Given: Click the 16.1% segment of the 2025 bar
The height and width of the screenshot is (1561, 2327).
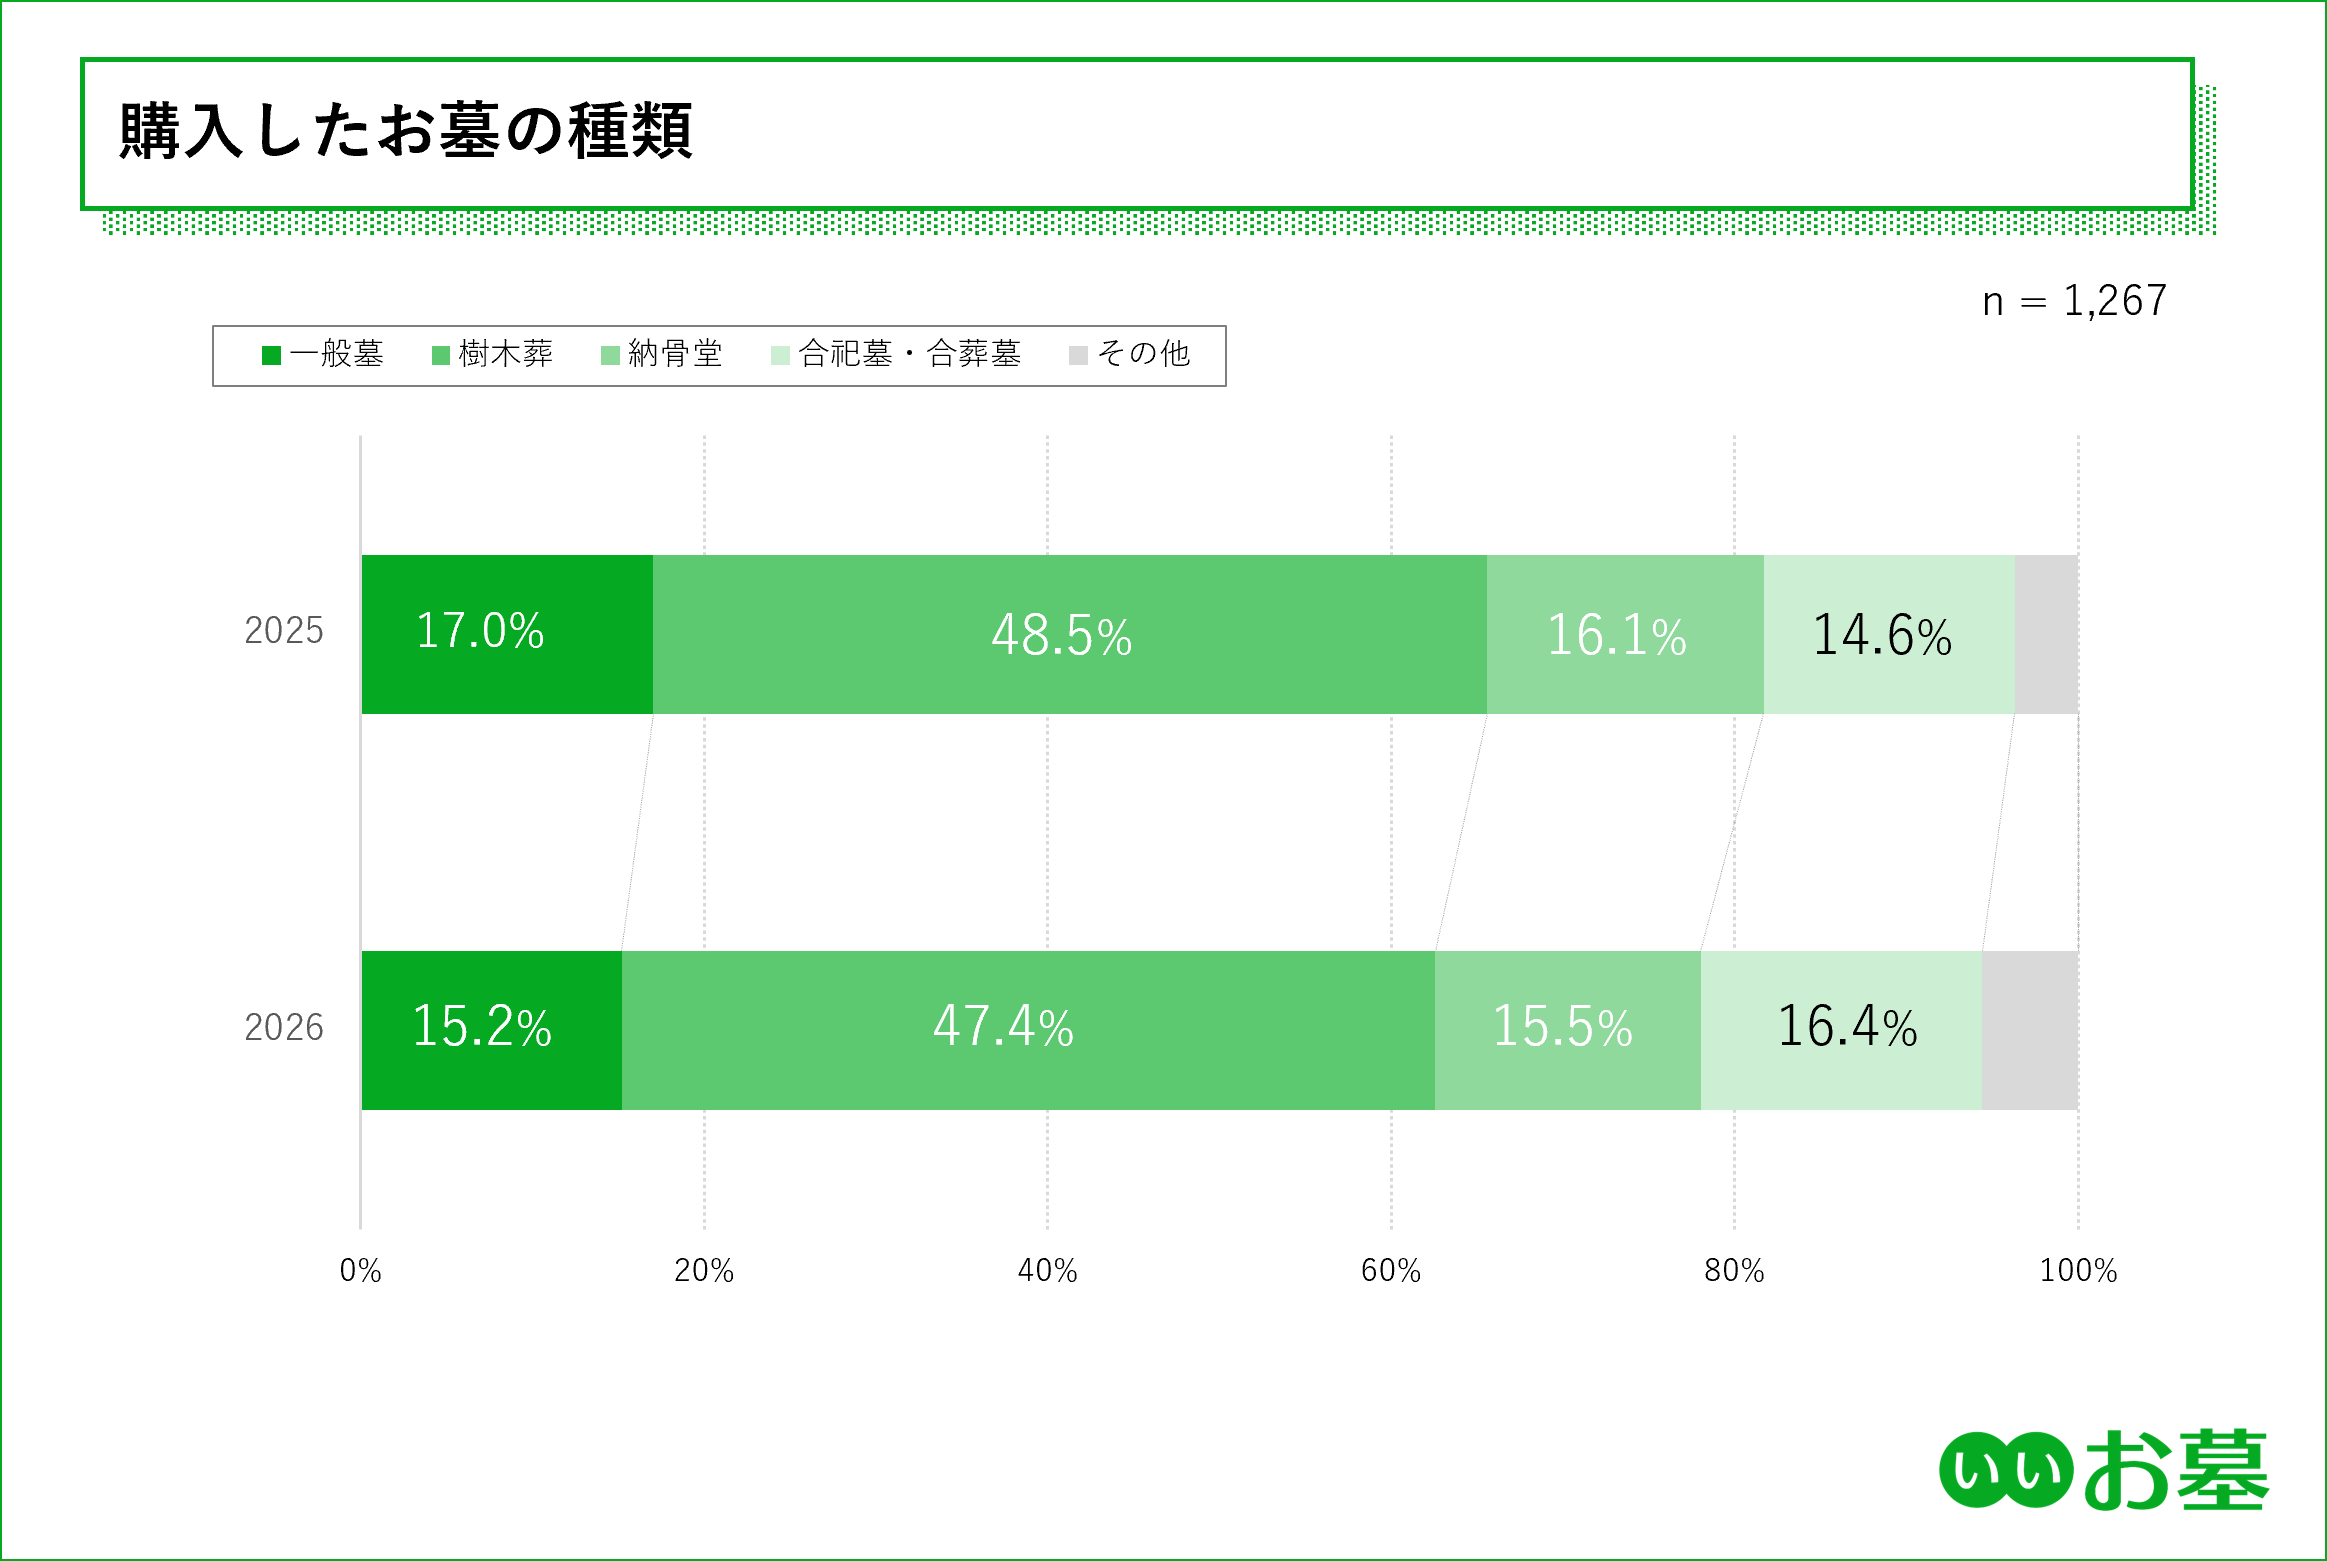Looking at the screenshot, I should pos(1624,634).
